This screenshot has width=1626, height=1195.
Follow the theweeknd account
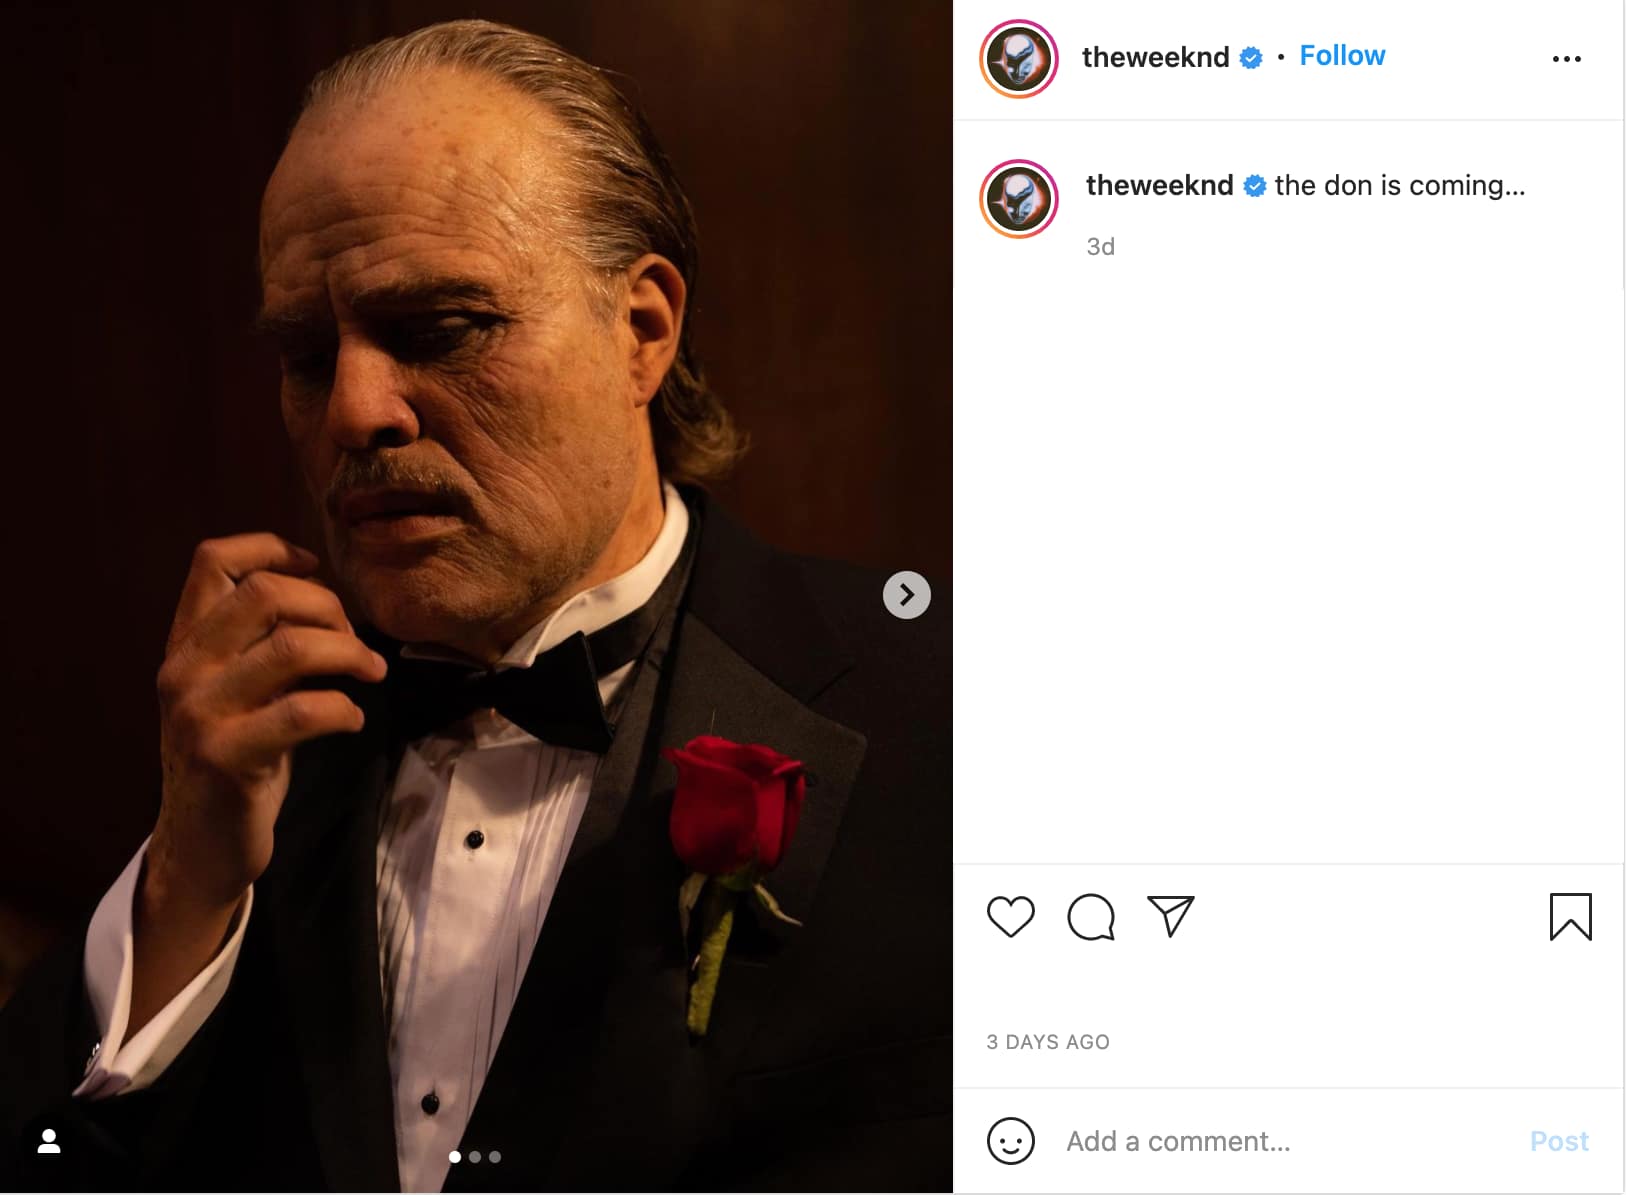click(1342, 56)
